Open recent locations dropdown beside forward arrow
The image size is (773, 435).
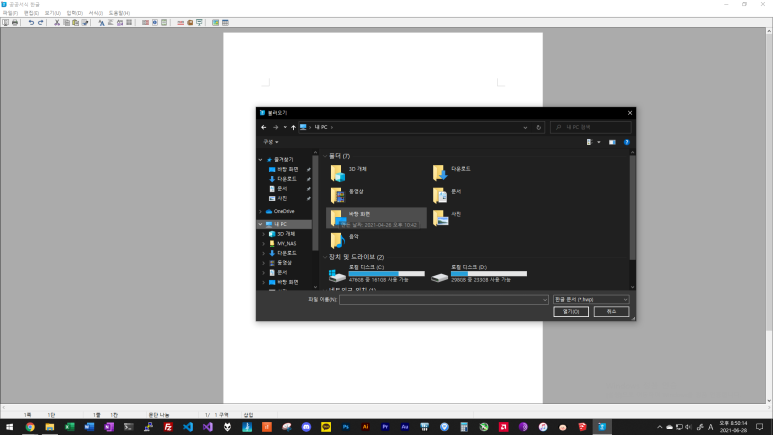pos(285,127)
